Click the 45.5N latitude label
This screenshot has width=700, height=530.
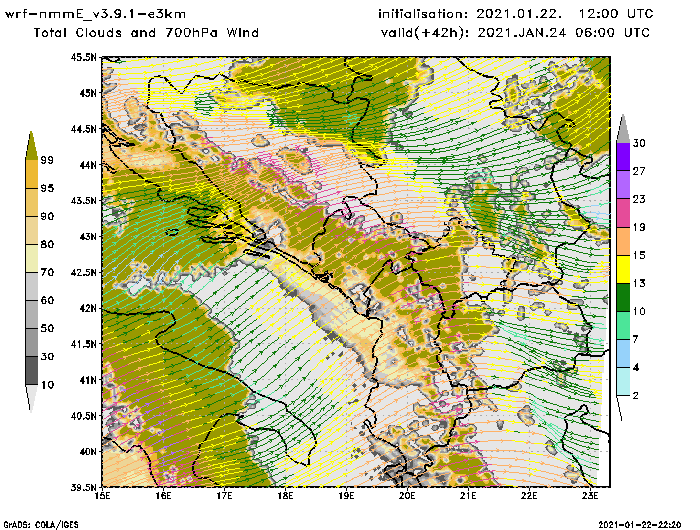tap(83, 57)
